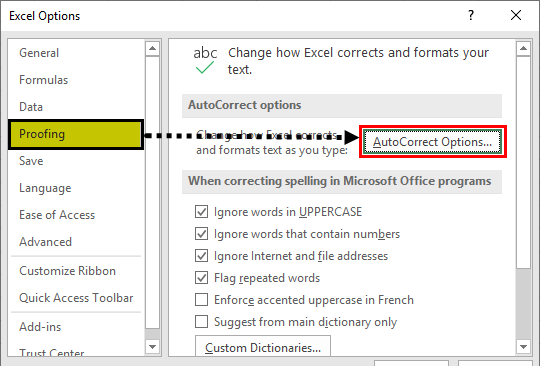Image resolution: width=540 pixels, height=366 pixels.
Task: Uncheck Ignore words that contain numbers
Action: [201, 234]
